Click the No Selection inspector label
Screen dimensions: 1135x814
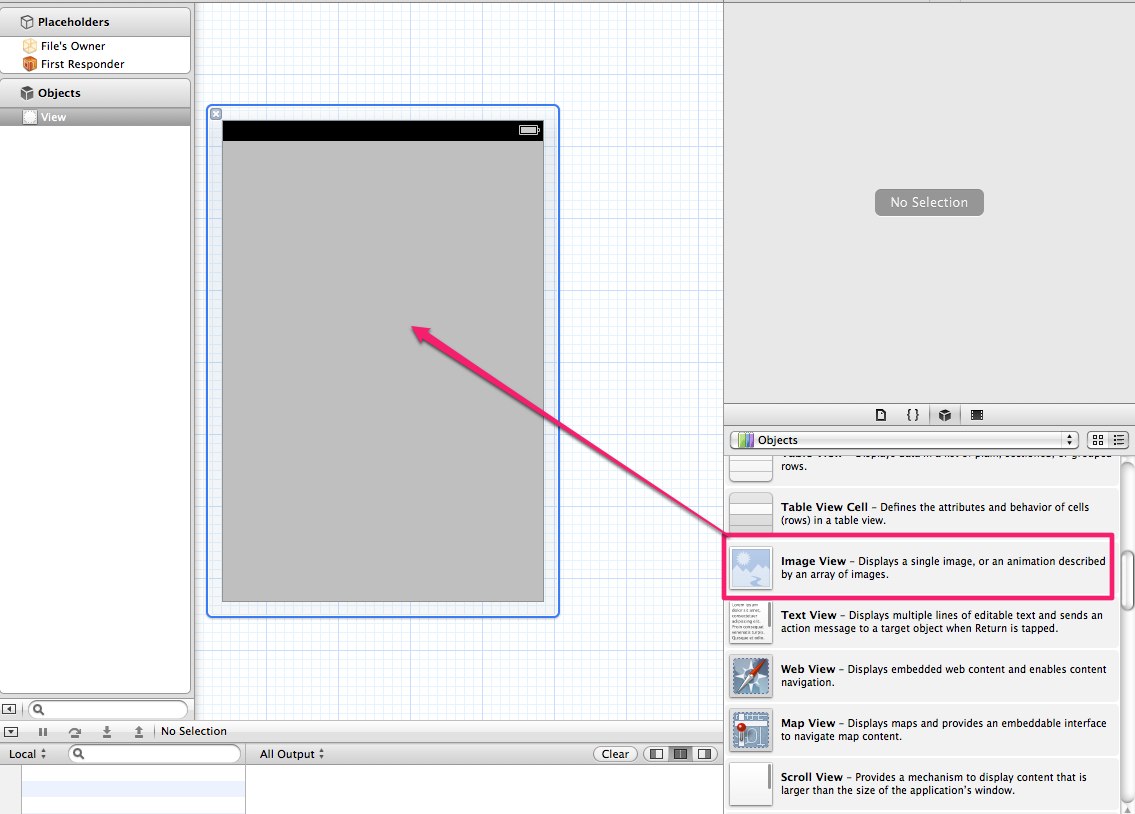tap(929, 203)
